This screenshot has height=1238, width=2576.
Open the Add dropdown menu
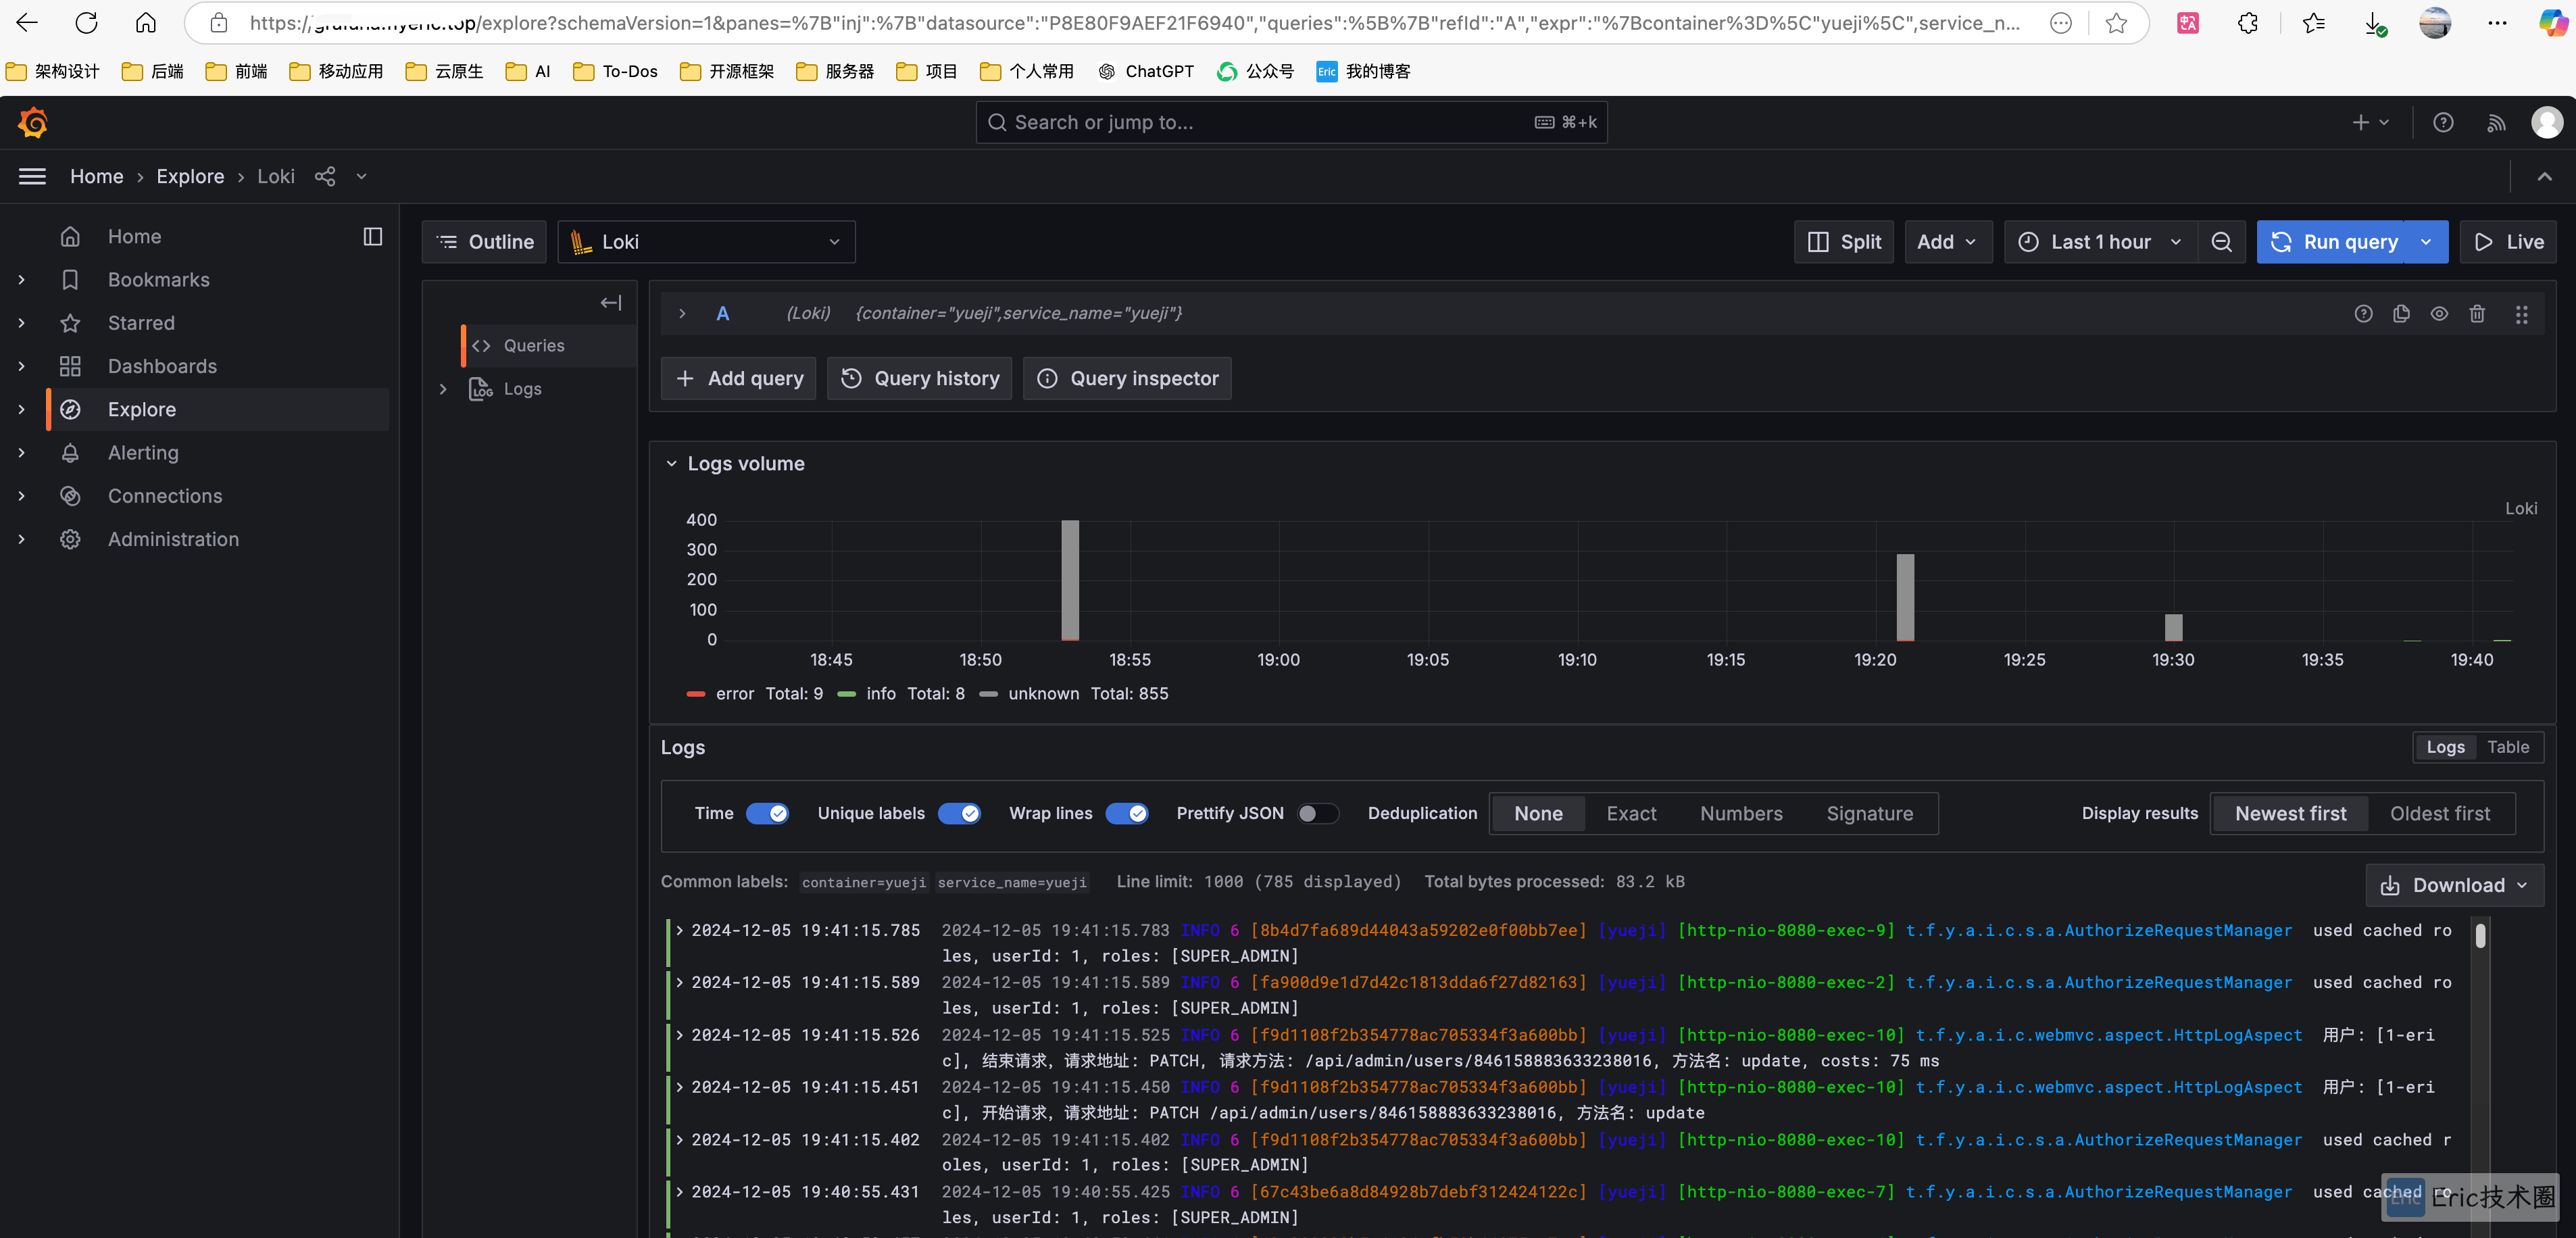(x=1947, y=242)
